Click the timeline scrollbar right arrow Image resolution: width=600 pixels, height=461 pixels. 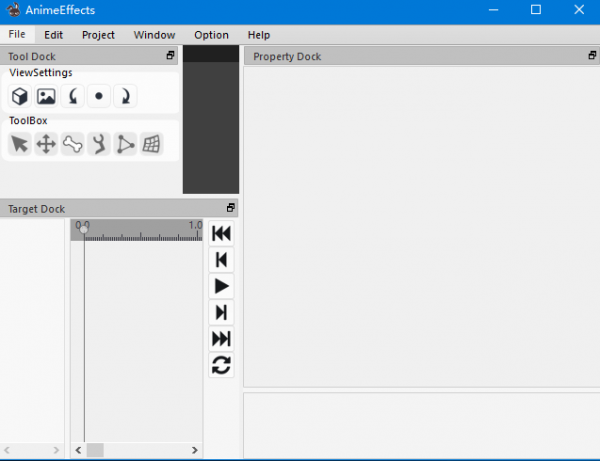point(194,450)
